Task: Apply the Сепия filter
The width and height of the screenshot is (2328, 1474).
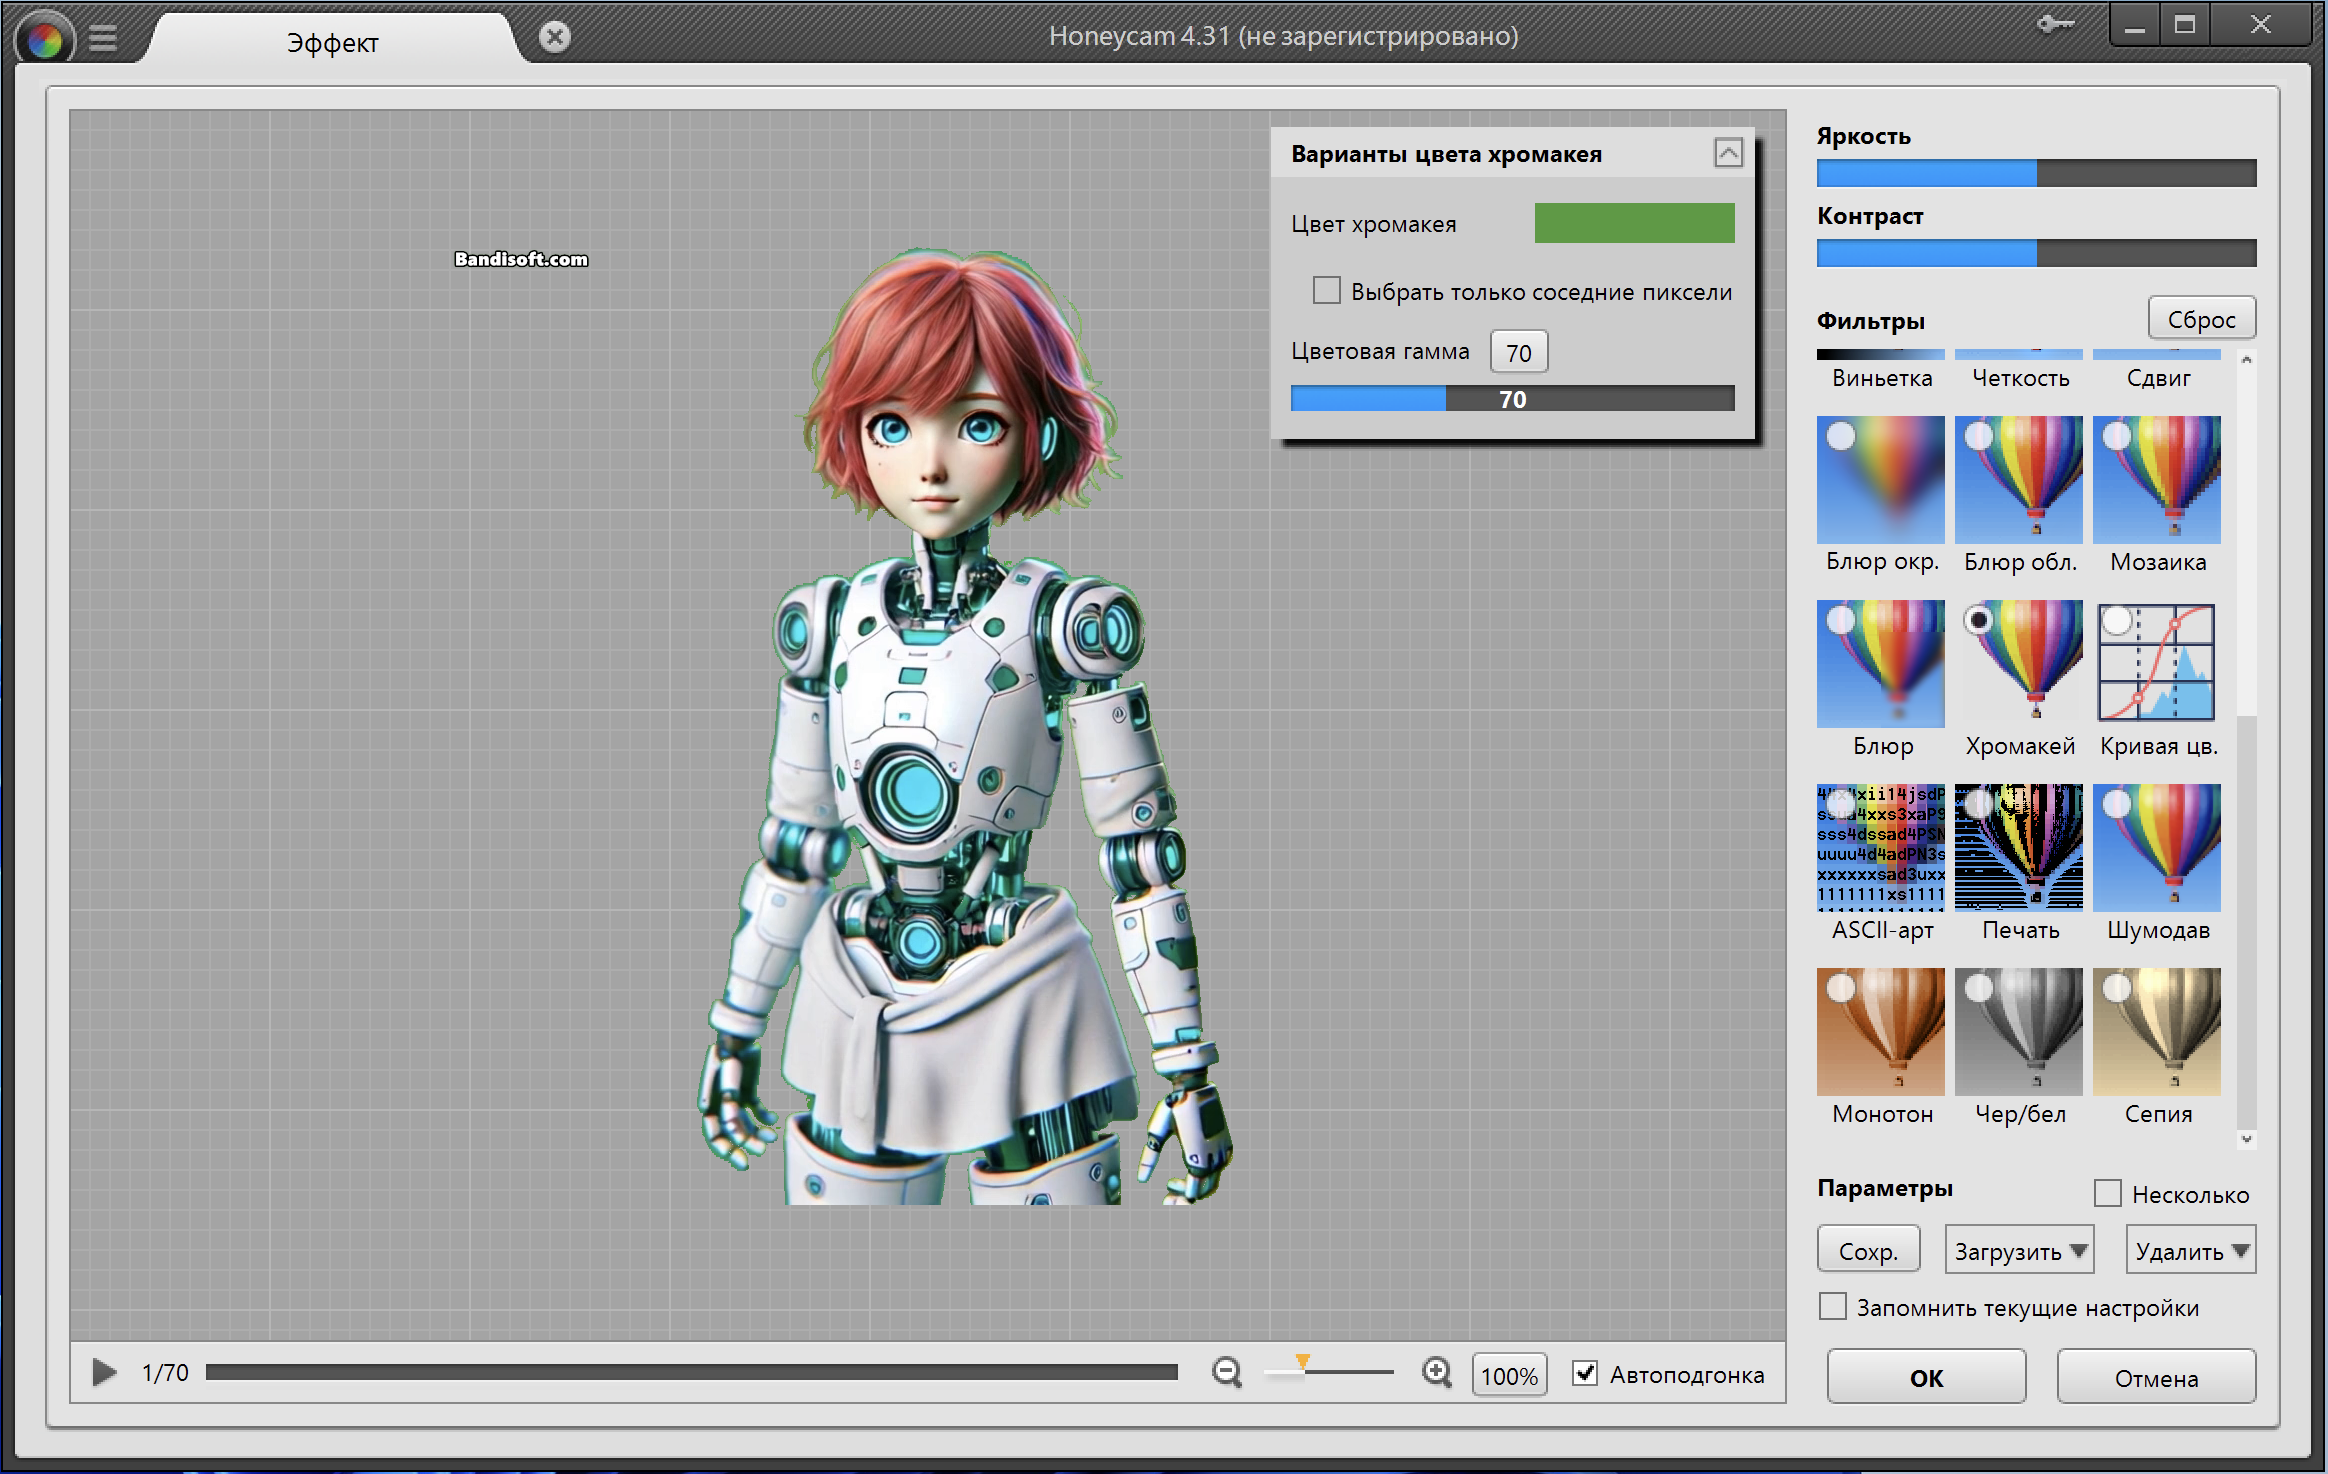Action: pos(2157,1032)
